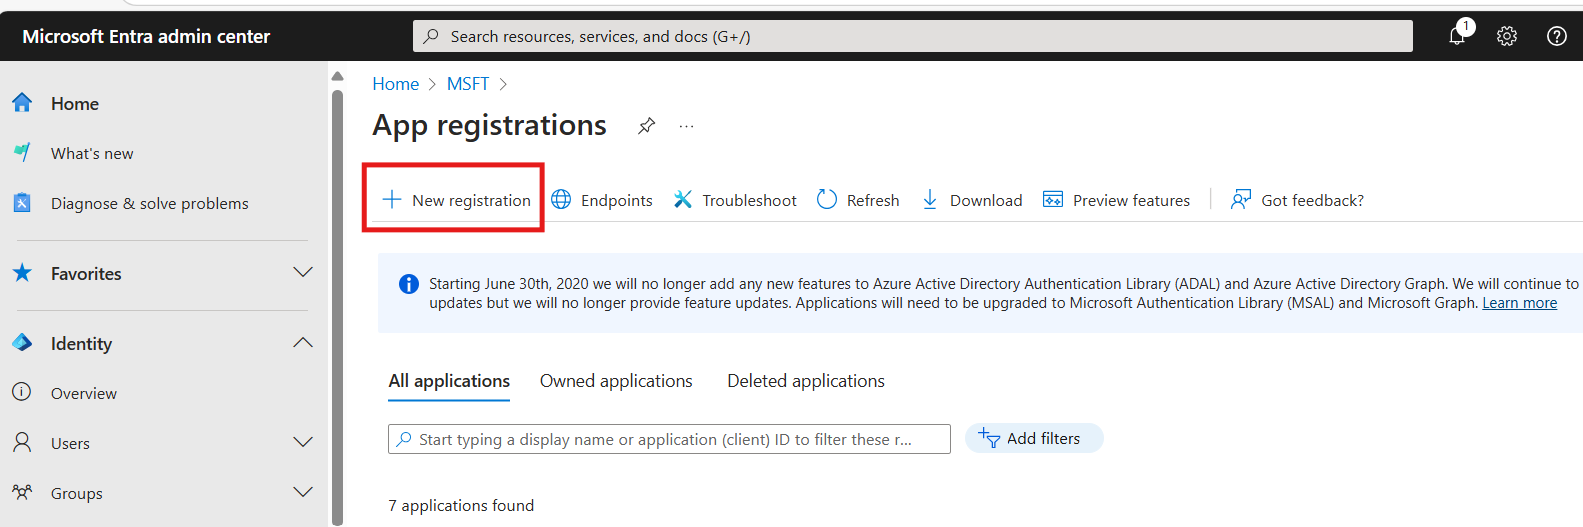Click Microsoft Entra admin center title
1583x527 pixels.
146,36
